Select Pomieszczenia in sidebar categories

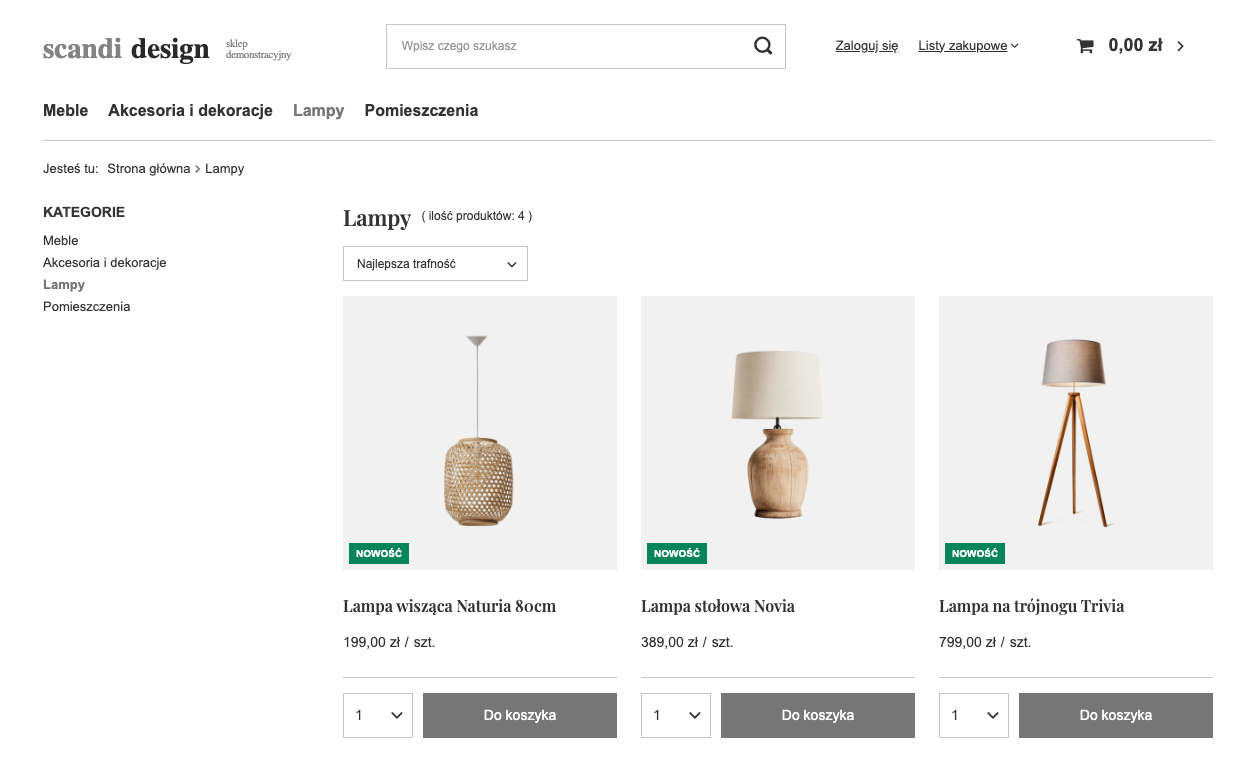[x=87, y=307]
